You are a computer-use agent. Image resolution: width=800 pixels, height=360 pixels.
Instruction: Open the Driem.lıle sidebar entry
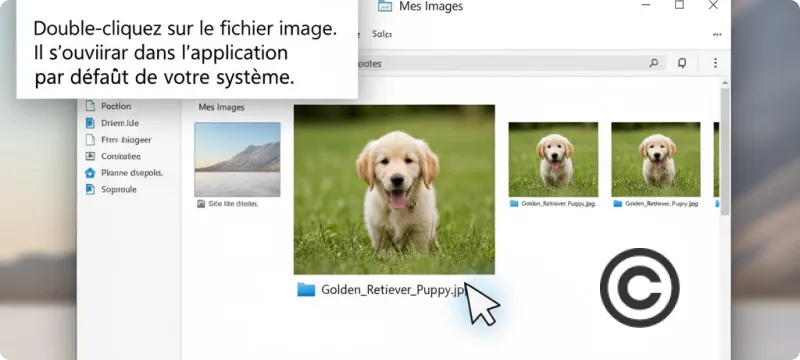tap(112, 123)
